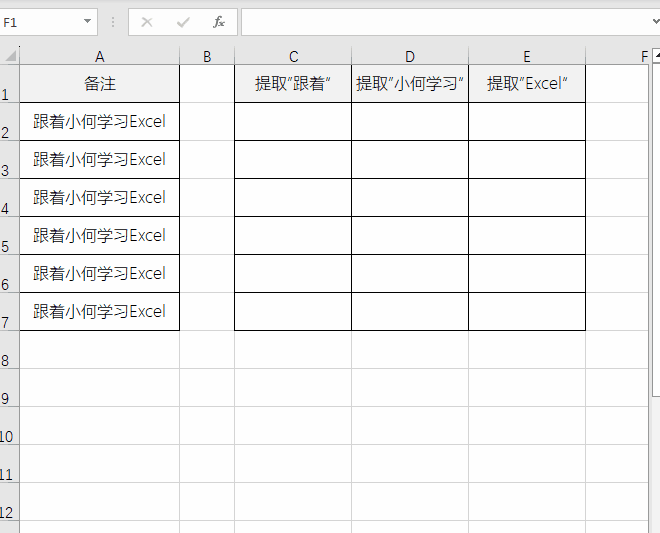Viewport: 660px width, 533px height.
Task: Select cell A4 with 跟着小何学习Excel
Action: tap(100, 197)
